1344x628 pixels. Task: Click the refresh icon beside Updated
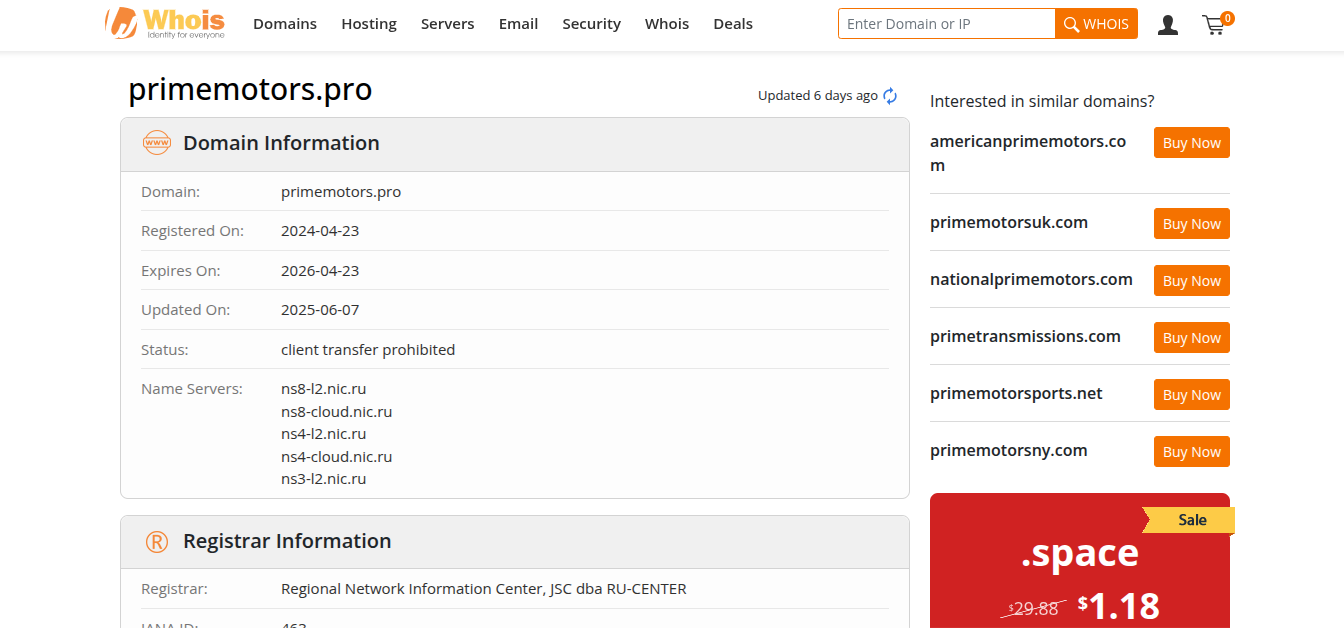coord(890,96)
